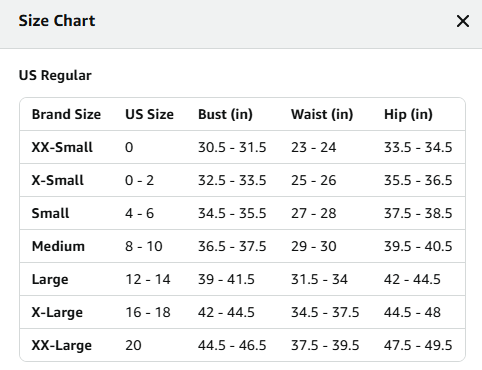The image size is (482, 370).
Task: Select the Small row label
Action: (50, 213)
